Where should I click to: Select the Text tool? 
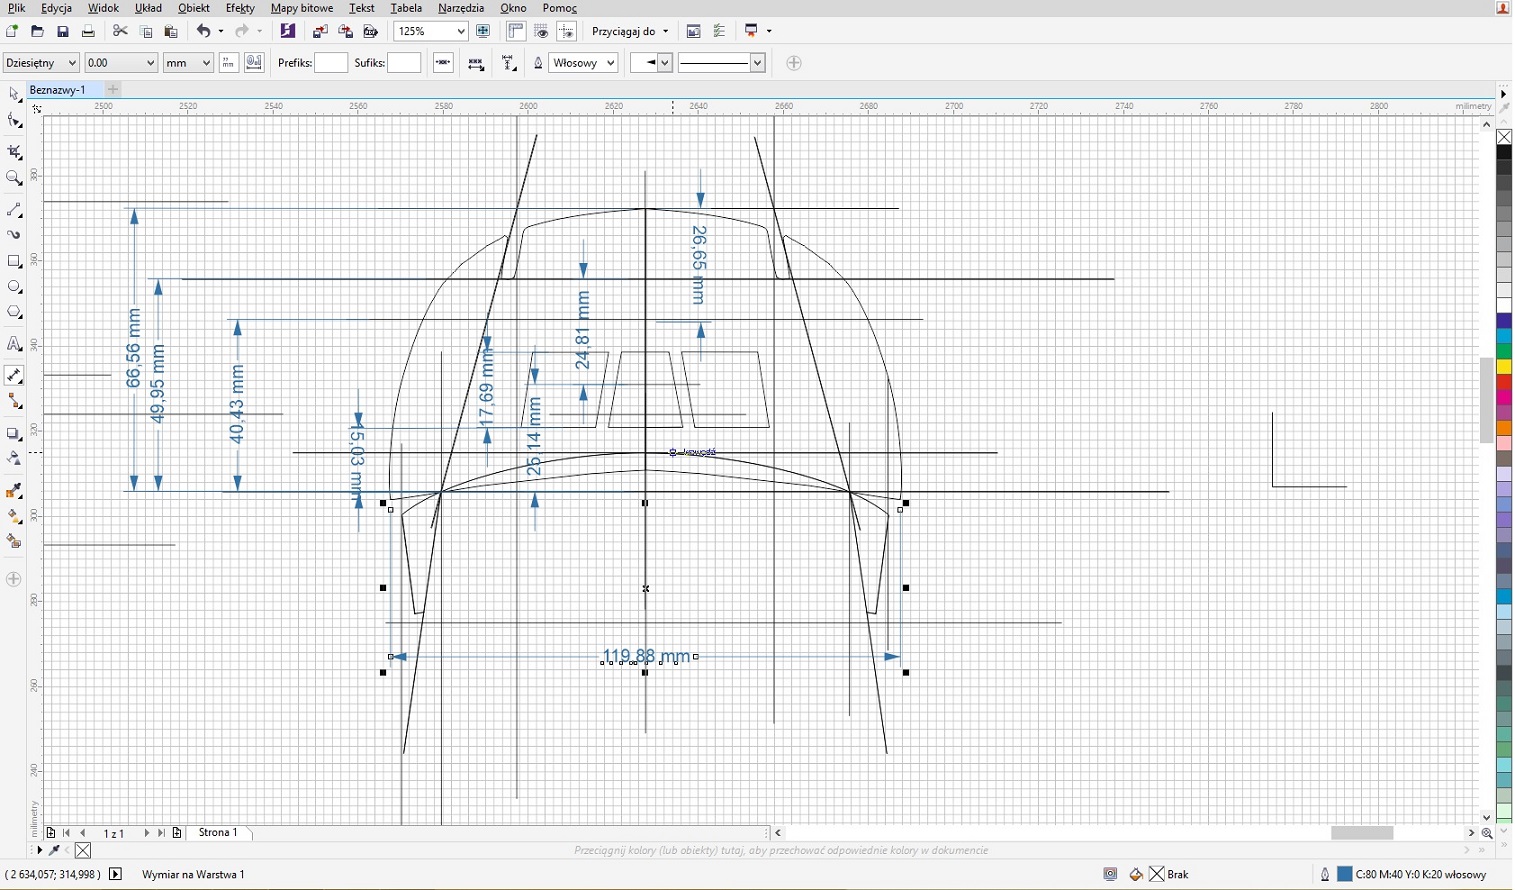[x=14, y=345]
